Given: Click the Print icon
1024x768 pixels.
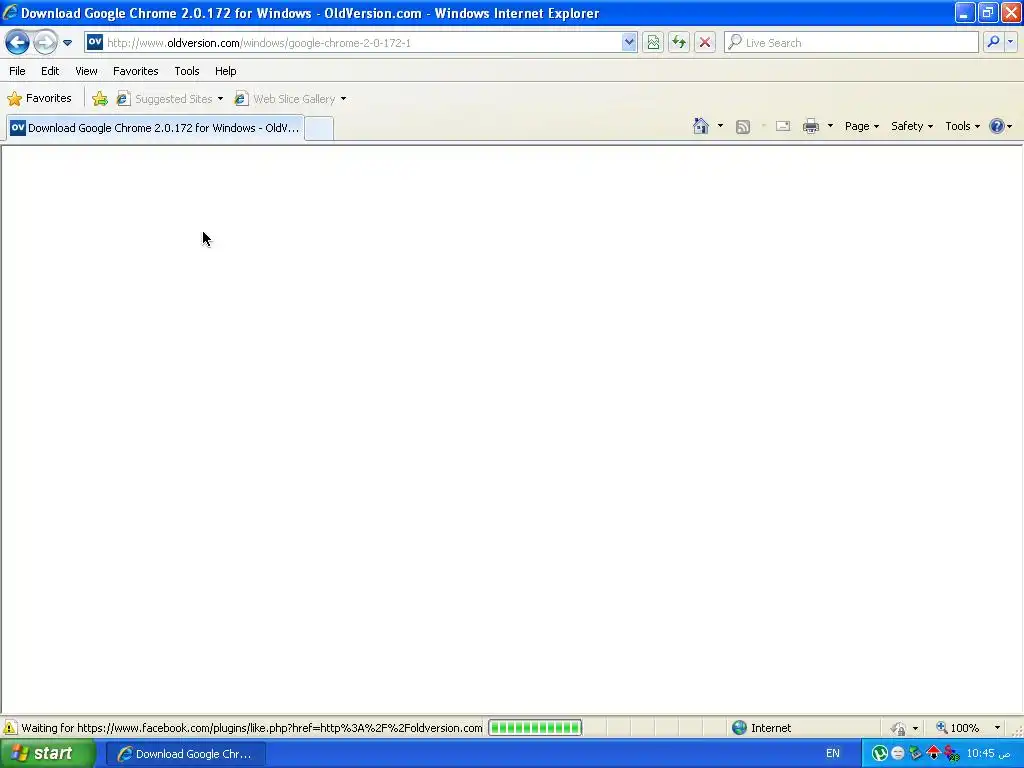Looking at the screenshot, I should point(810,126).
